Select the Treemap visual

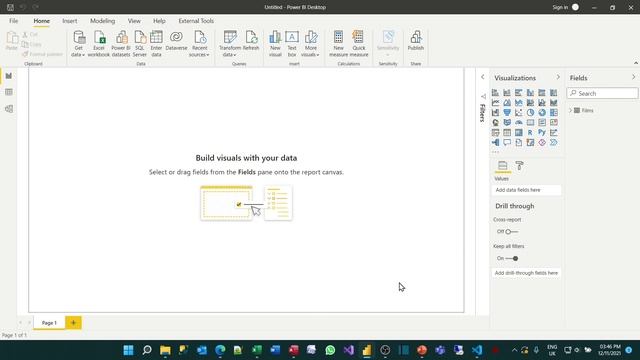coord(553,112)
